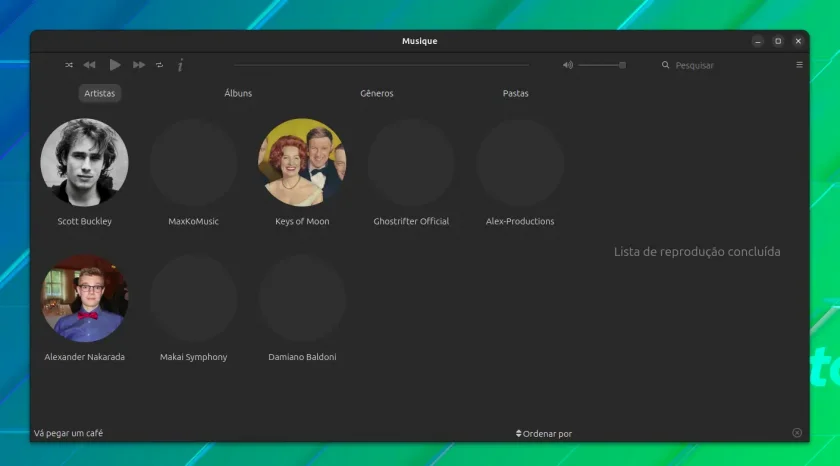Click the Makai Symphony name label

[x=193, y=357]
